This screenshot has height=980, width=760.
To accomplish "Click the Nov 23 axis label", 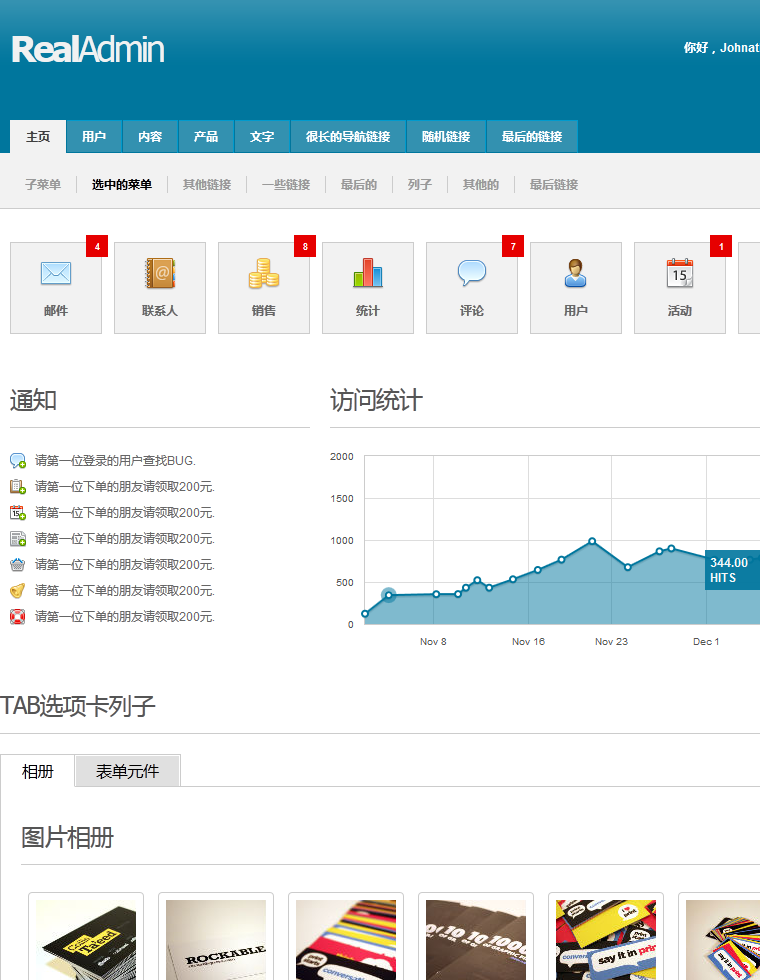I will click(611, 642).
